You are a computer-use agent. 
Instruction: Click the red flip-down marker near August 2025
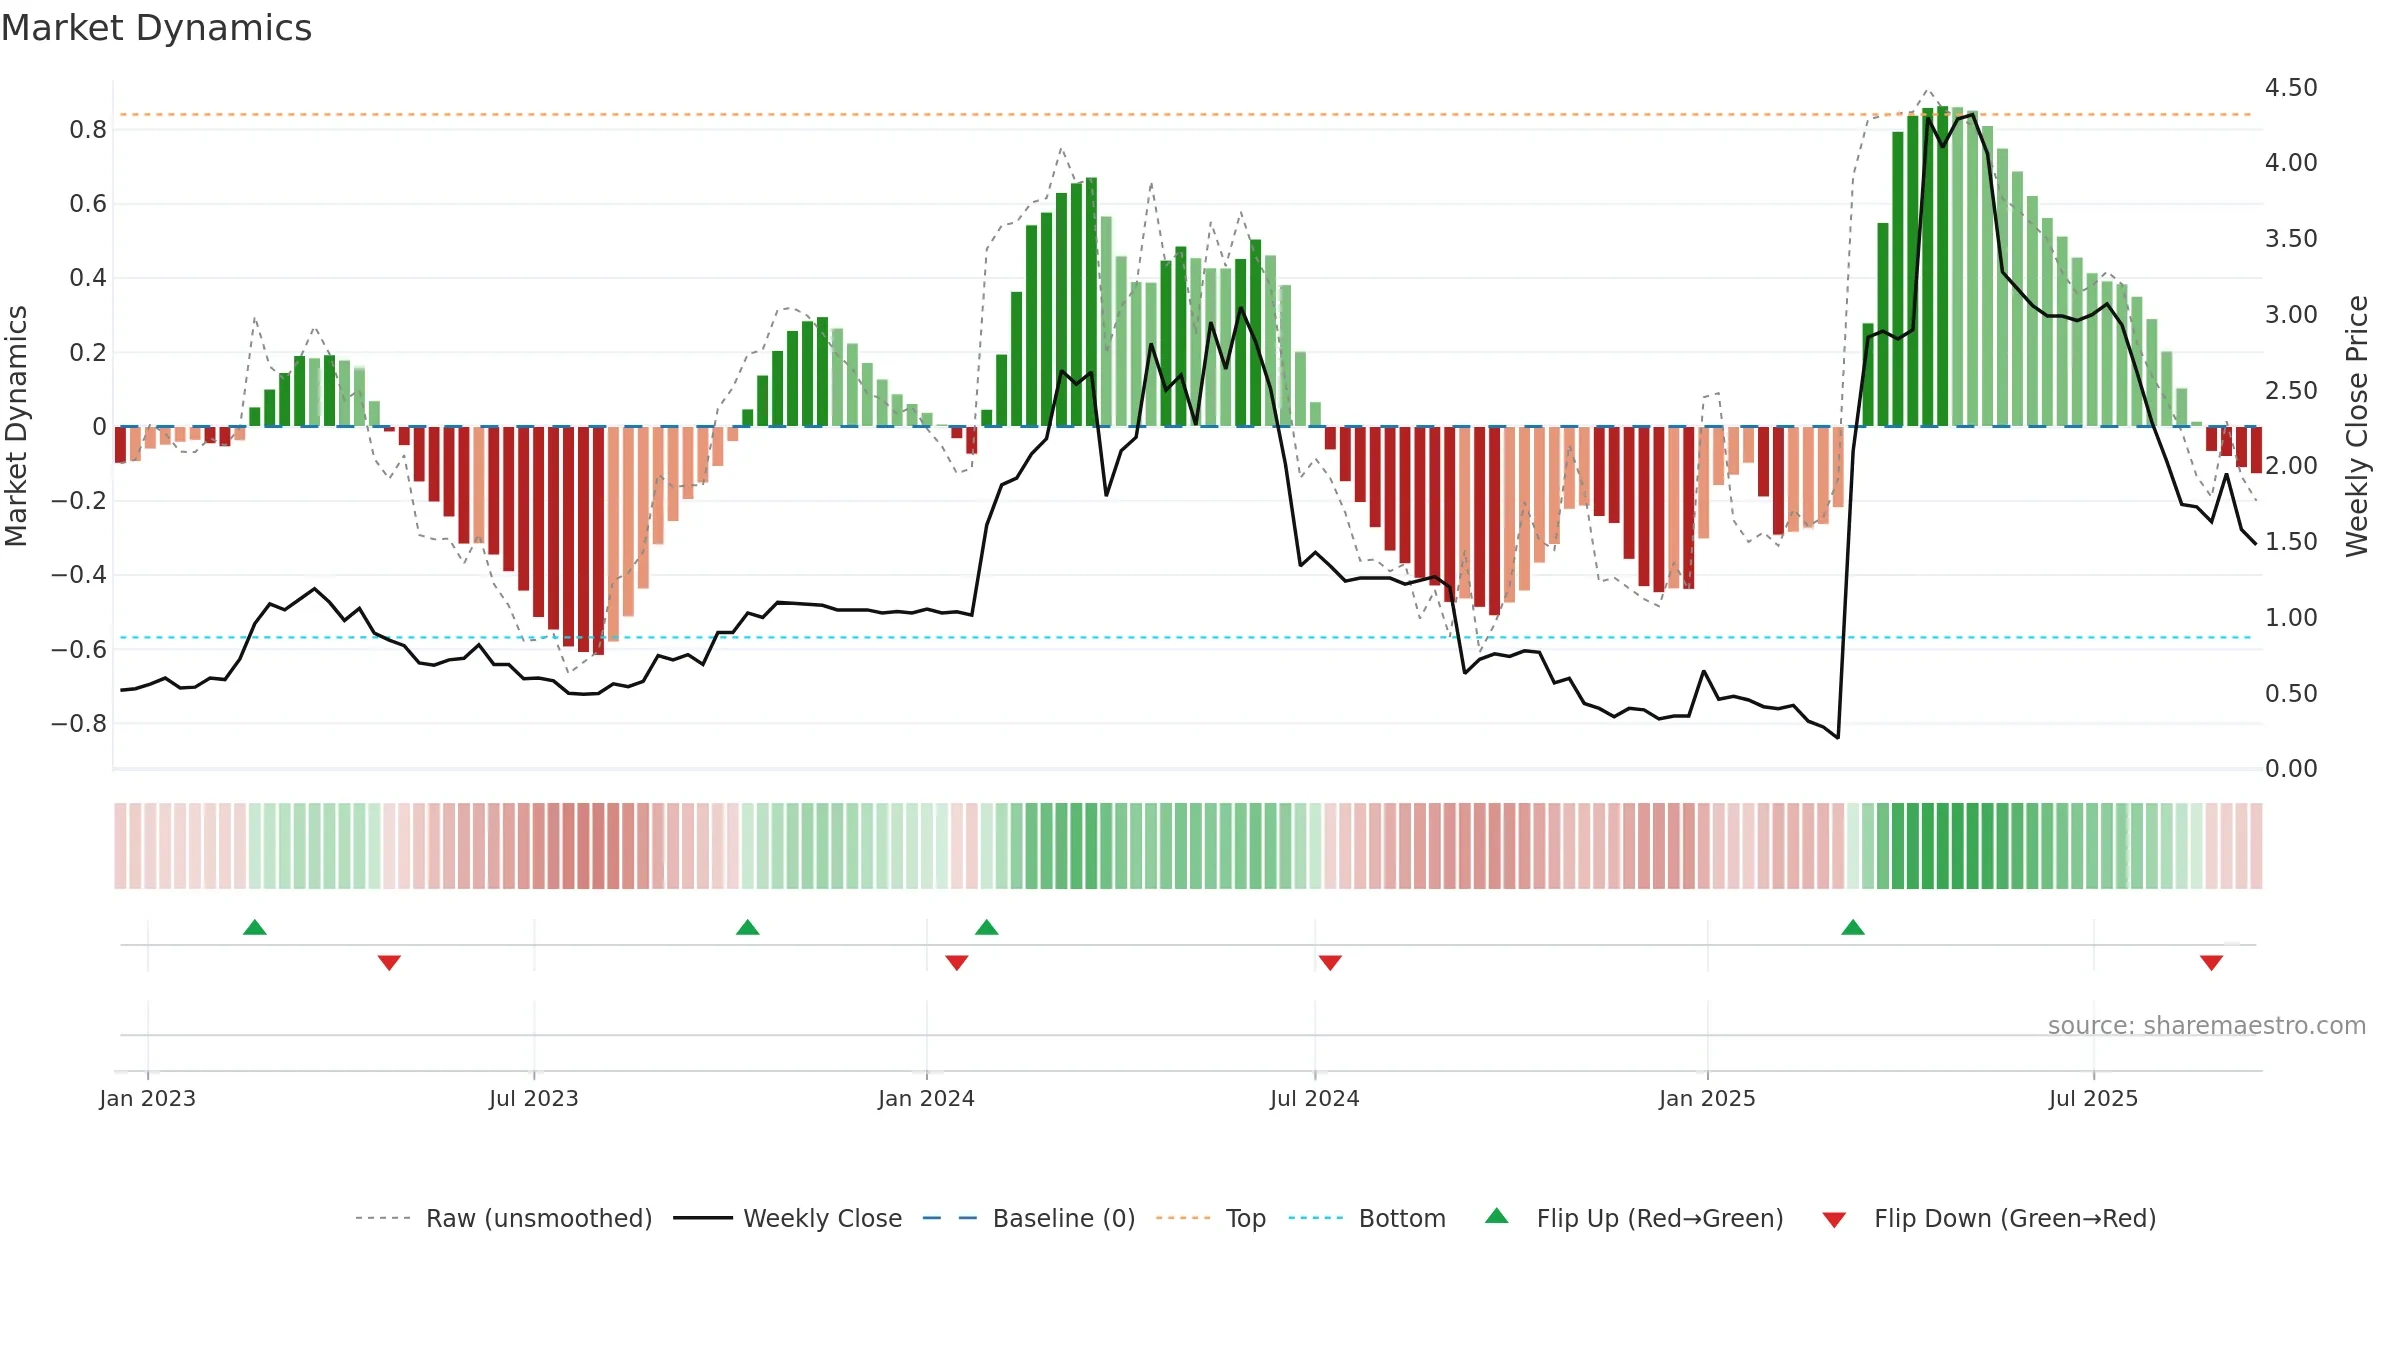2211,962
